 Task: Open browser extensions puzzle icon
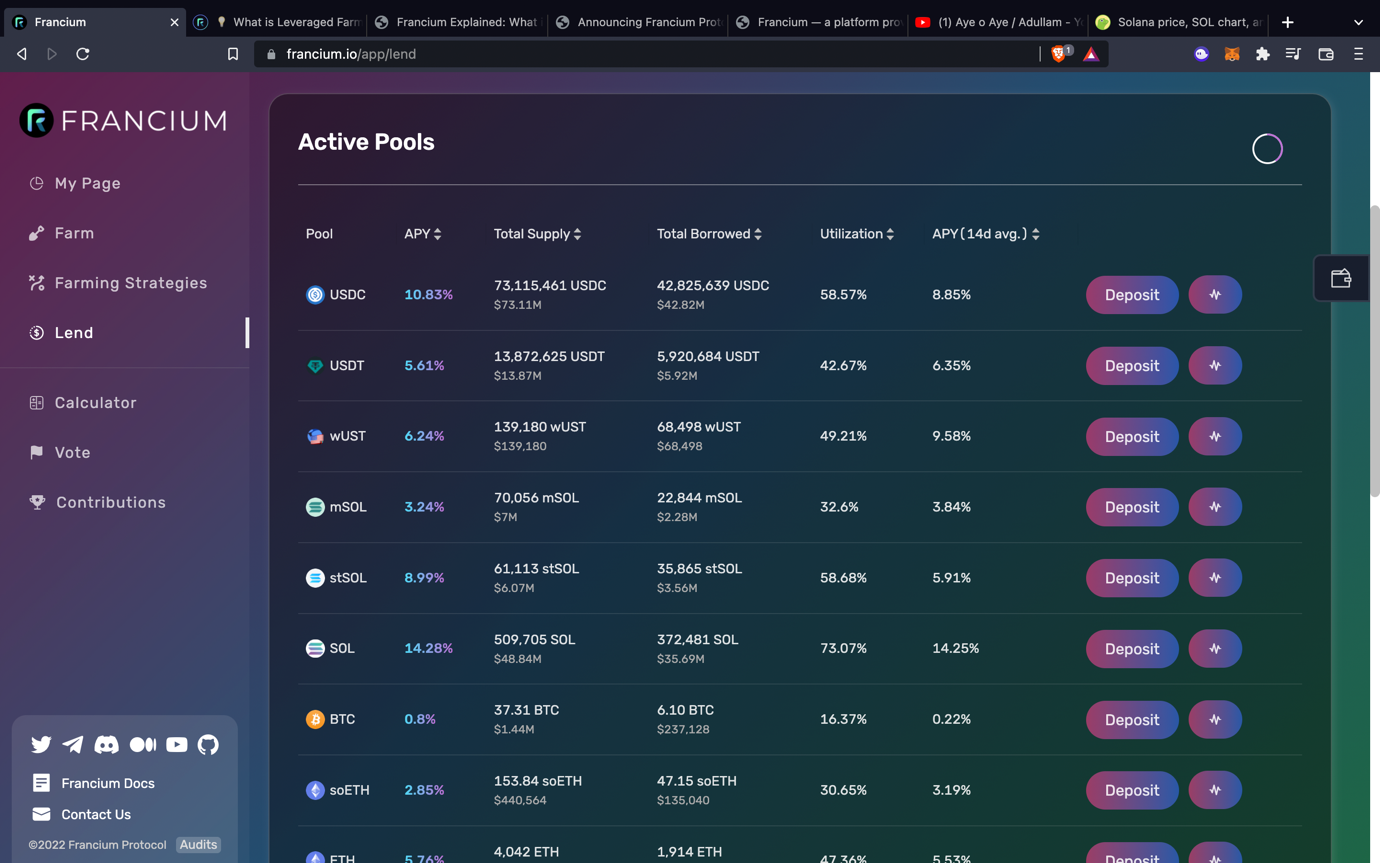pos(1263,54)
